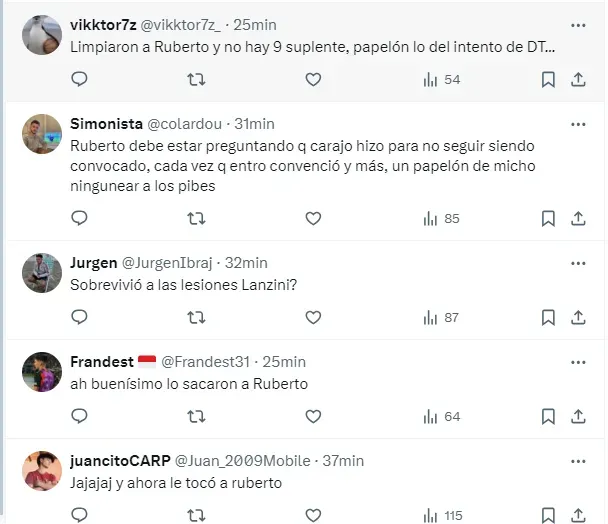Reply to vikktor7z's tweet
608x524 pixels.
(79, 80)
